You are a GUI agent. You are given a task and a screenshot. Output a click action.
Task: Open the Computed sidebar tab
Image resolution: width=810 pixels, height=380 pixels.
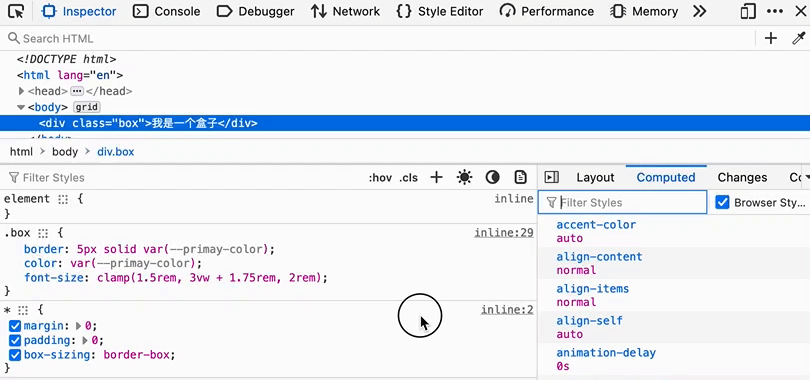(x=666, y=178)
